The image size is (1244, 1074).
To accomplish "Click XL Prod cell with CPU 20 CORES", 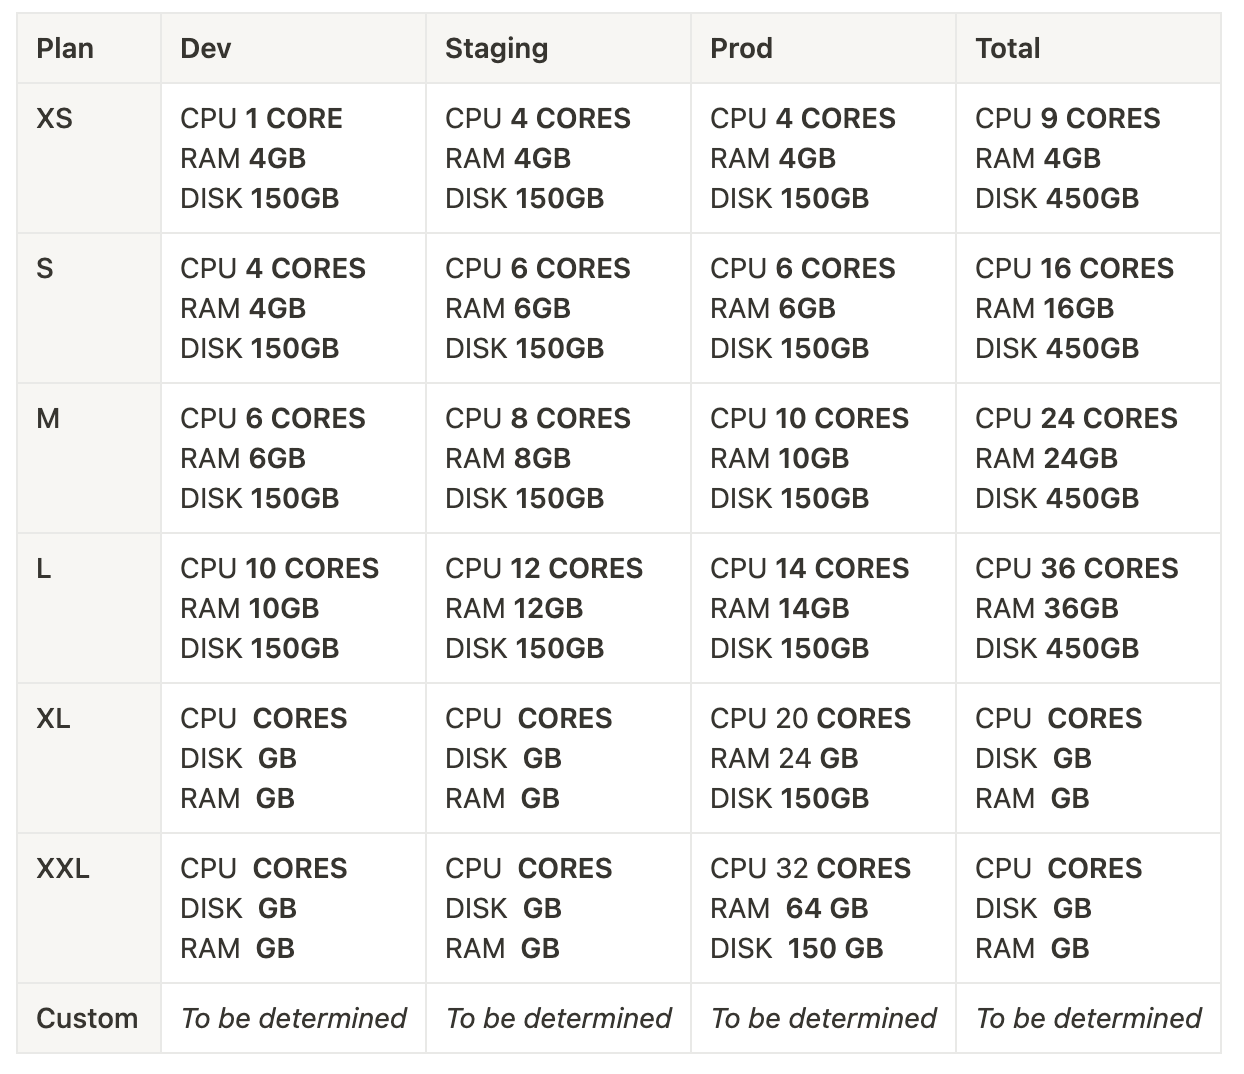I will [824, 758].
